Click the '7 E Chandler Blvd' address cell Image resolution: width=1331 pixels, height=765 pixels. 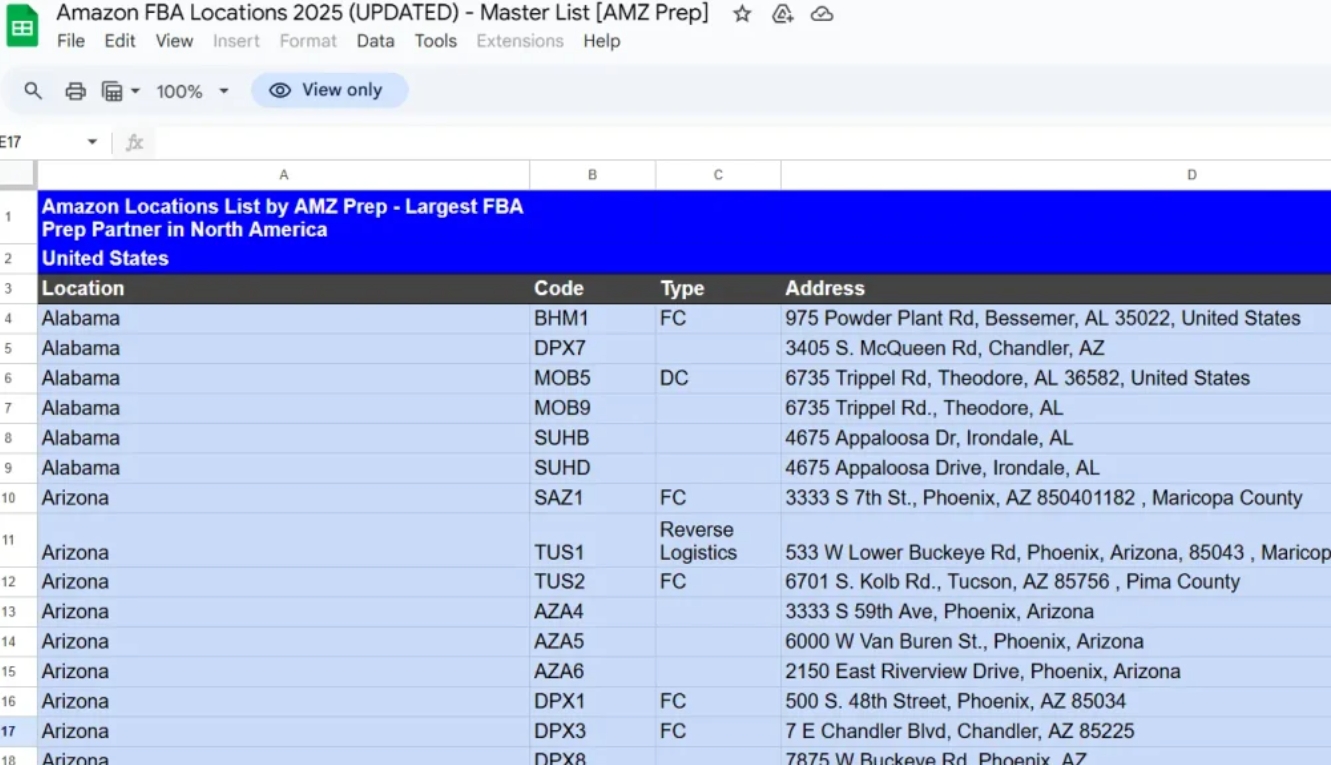(1056, 732)
